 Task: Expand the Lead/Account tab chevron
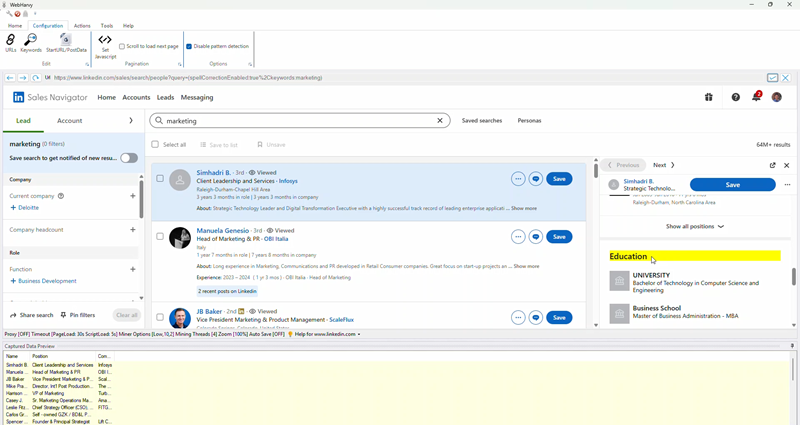click(131, 121)
